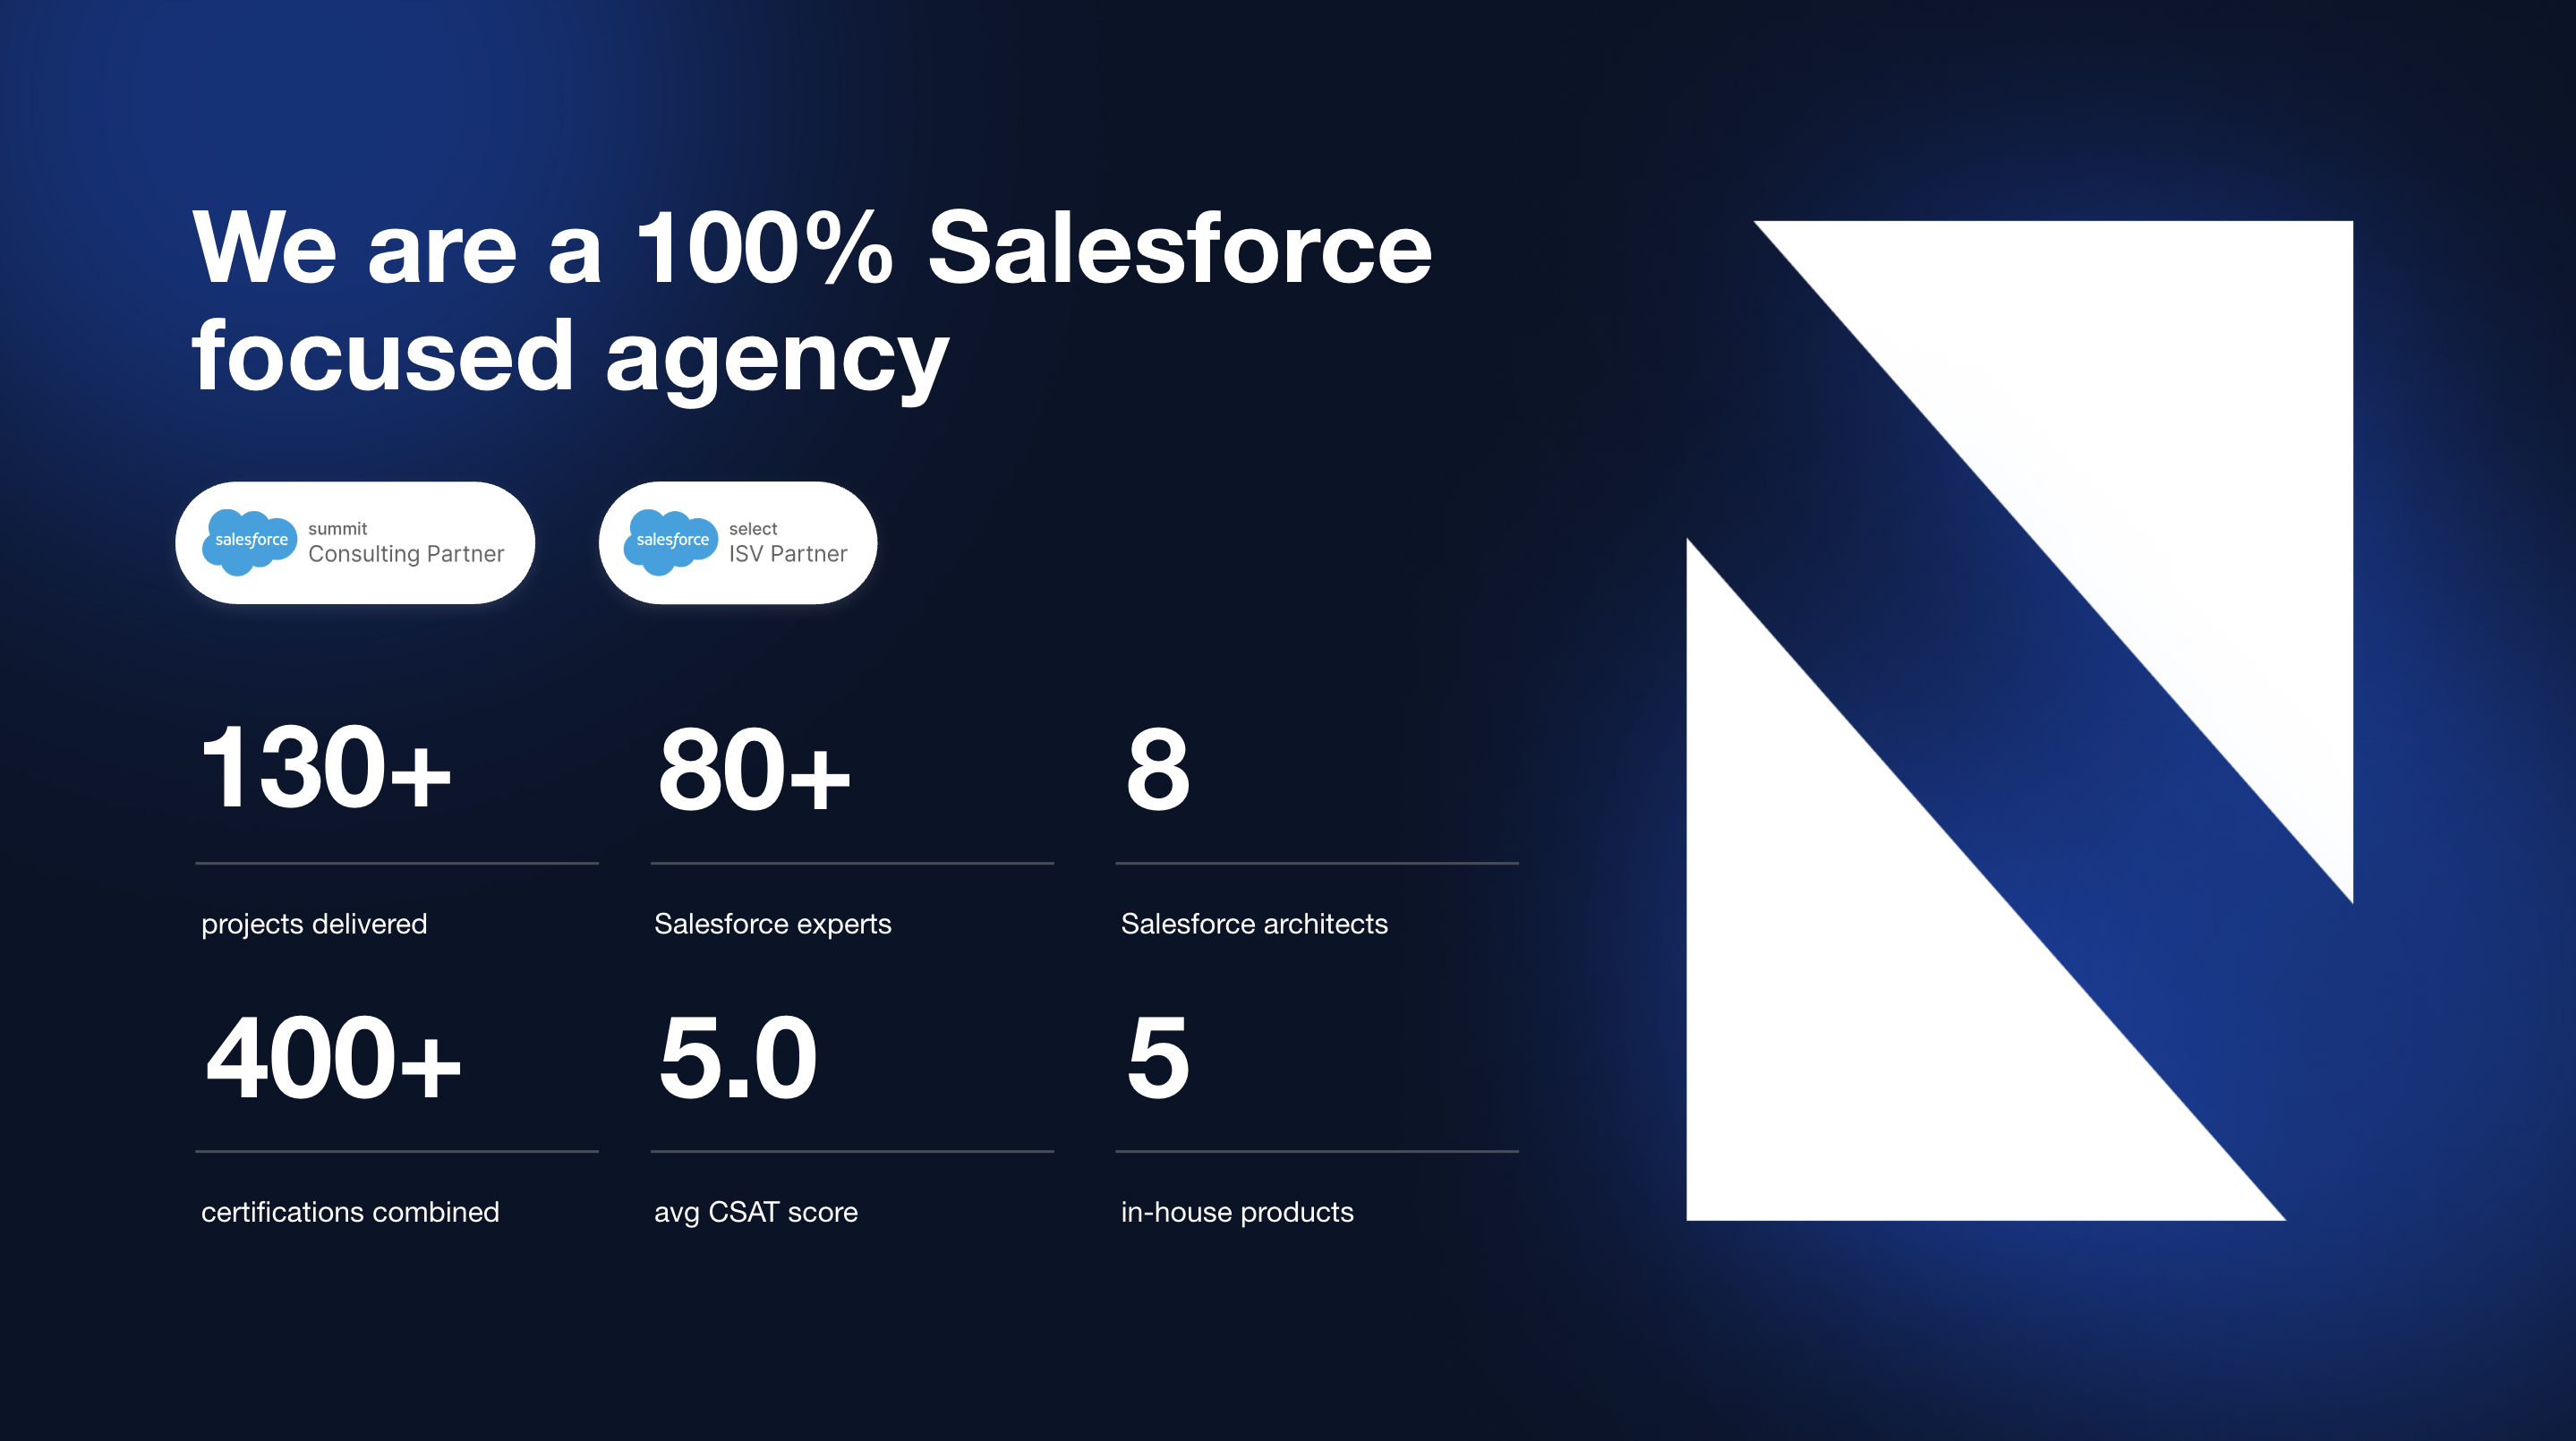
Task: Click the number 5 products statistic
Action: [x=1157, y=1058]
